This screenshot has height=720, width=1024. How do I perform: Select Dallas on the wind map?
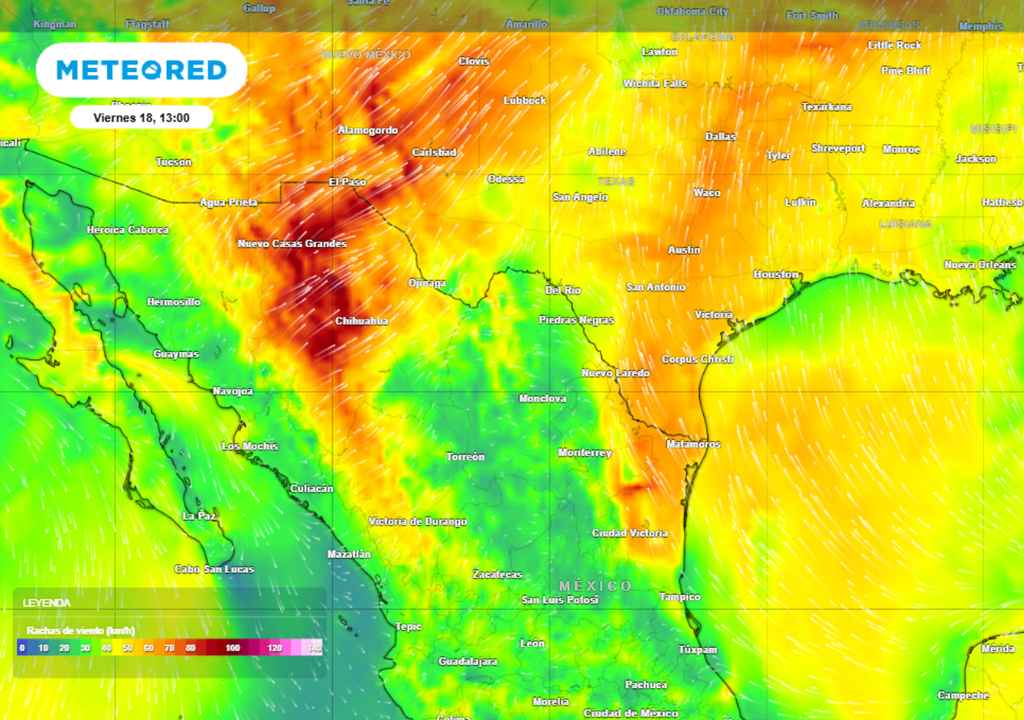pyautogui.click(x=720, y=136)
